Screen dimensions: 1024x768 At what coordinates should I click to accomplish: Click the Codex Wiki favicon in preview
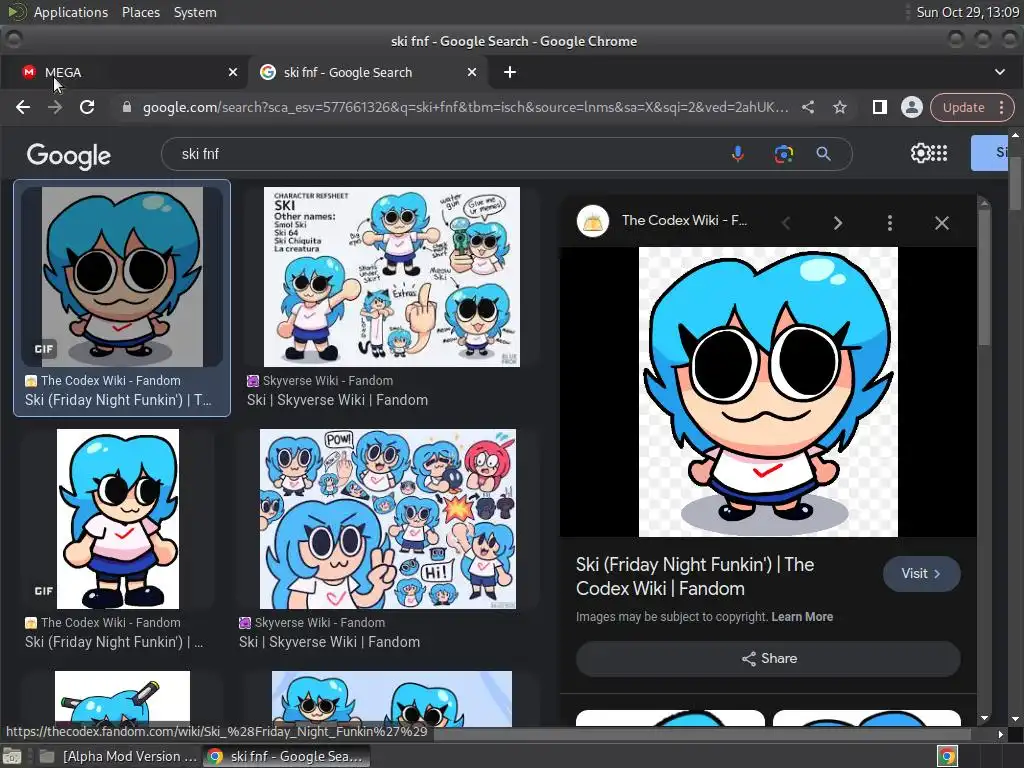[x=592, y=221]
